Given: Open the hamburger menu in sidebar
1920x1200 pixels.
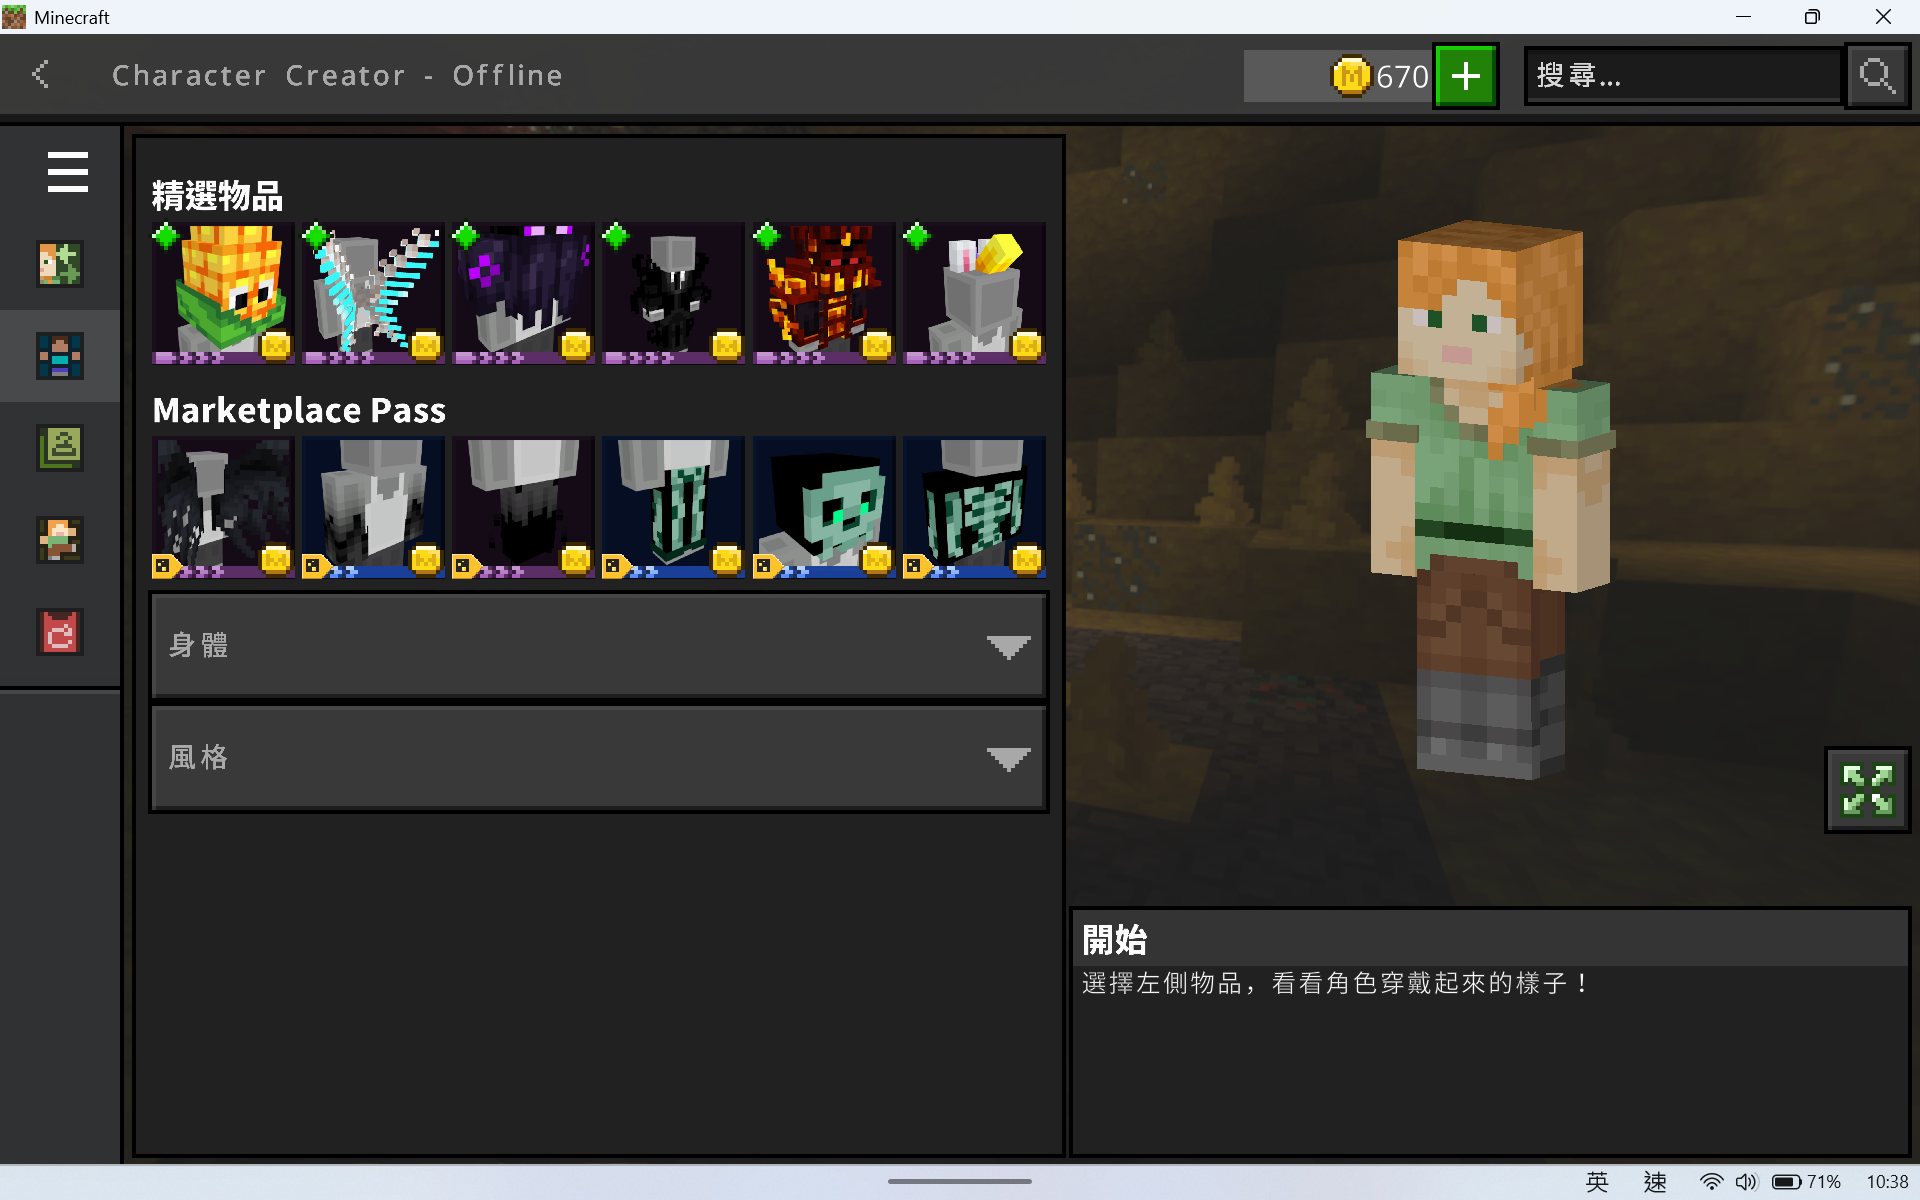Looking at the screenshot, I should click(67, 172).
